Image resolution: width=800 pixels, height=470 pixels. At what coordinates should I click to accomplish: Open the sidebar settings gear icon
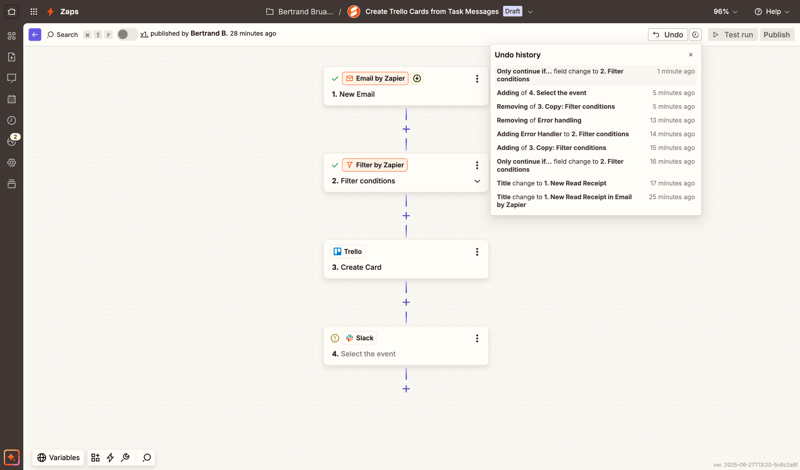(x=11, y=163)
